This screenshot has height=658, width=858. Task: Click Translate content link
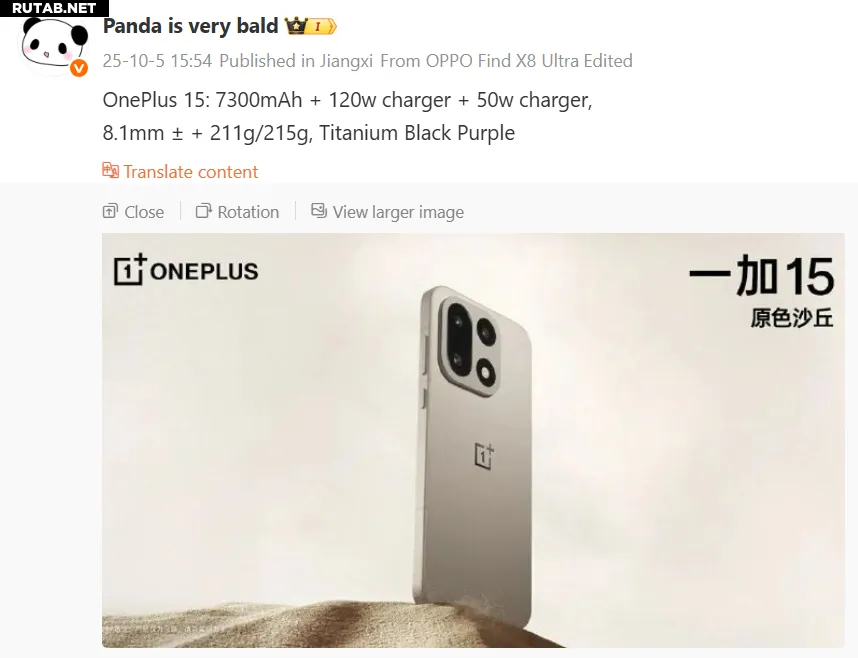190,171
